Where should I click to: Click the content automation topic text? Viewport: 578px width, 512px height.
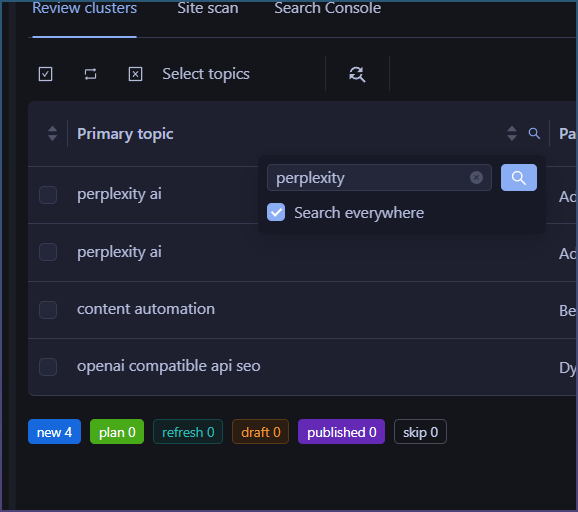coord(146,309)
